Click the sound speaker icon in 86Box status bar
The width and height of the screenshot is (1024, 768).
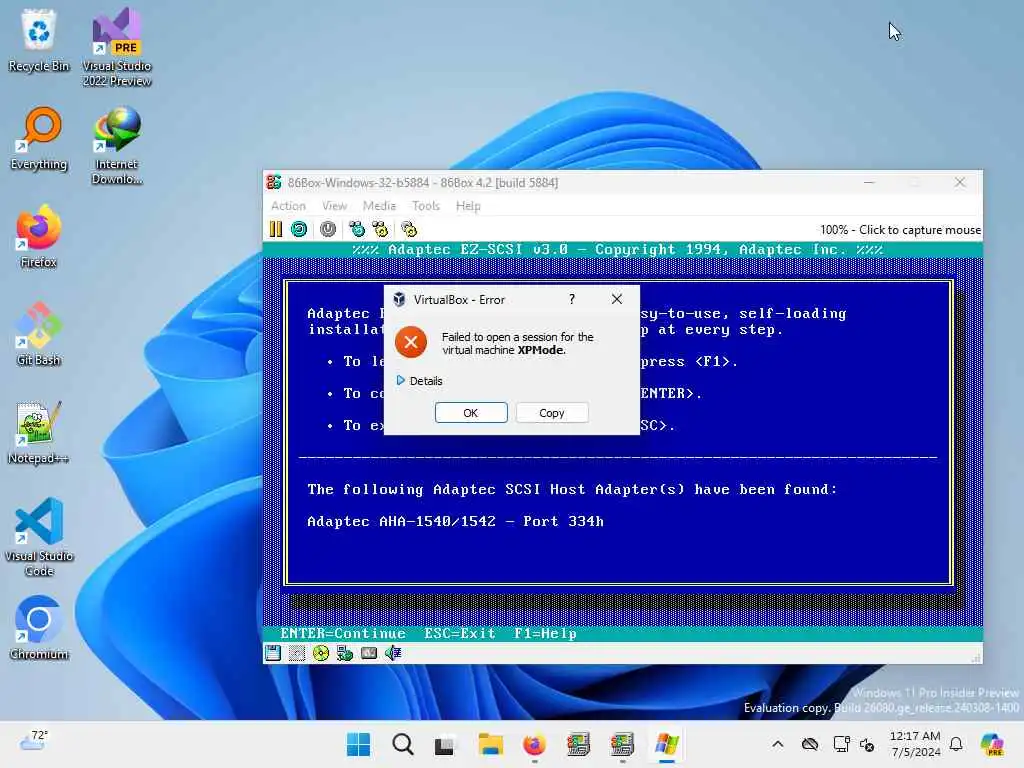coord(393,653)
